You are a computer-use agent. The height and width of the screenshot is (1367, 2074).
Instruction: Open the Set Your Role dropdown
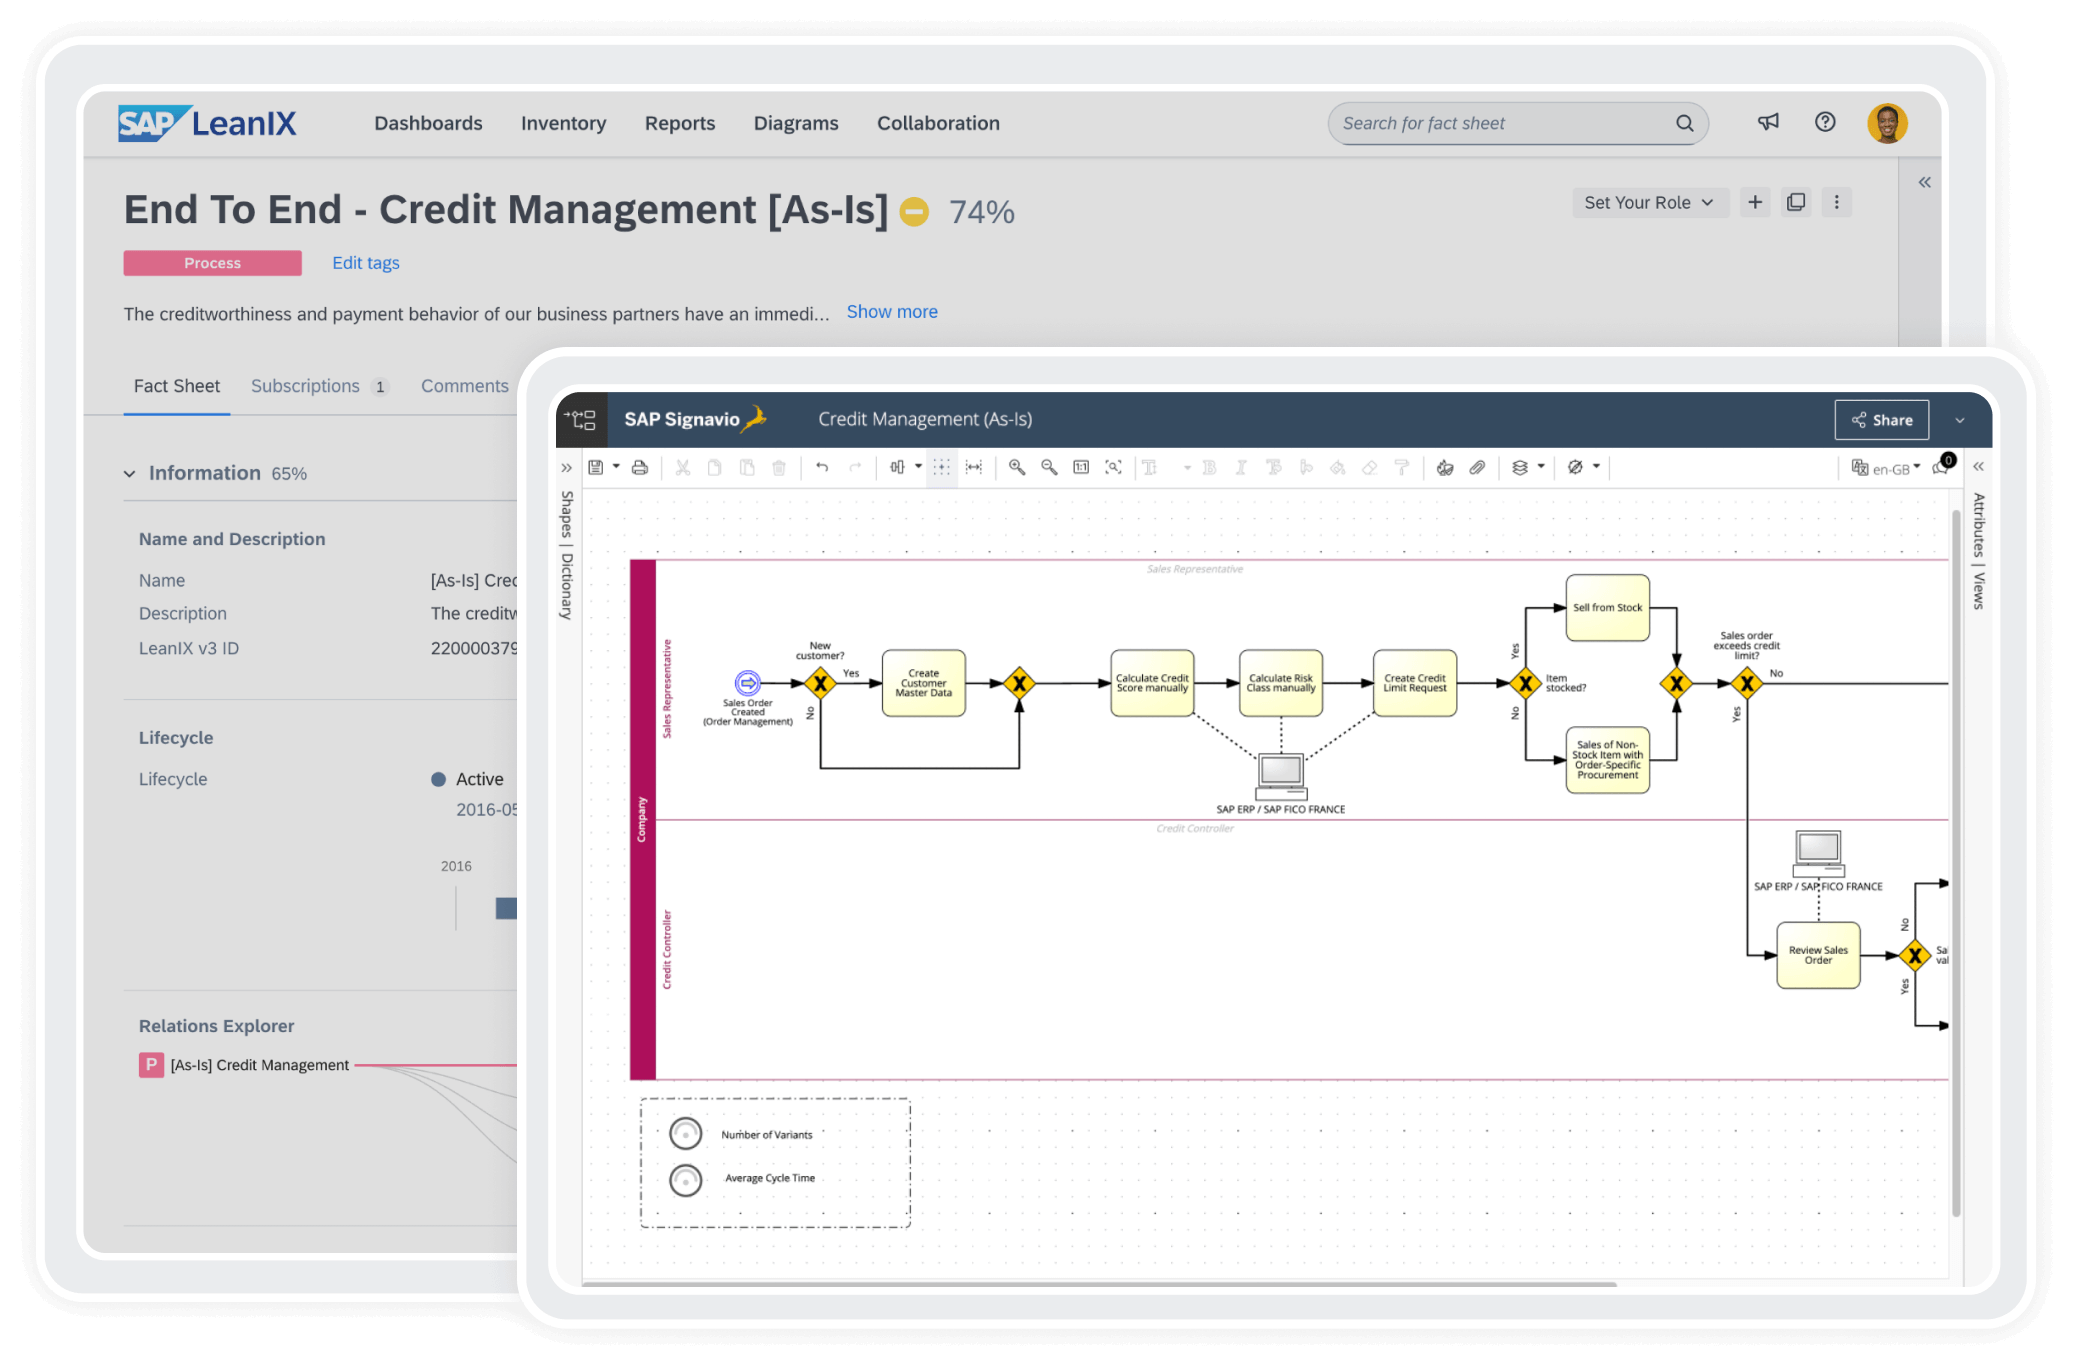pos(1649,202)
